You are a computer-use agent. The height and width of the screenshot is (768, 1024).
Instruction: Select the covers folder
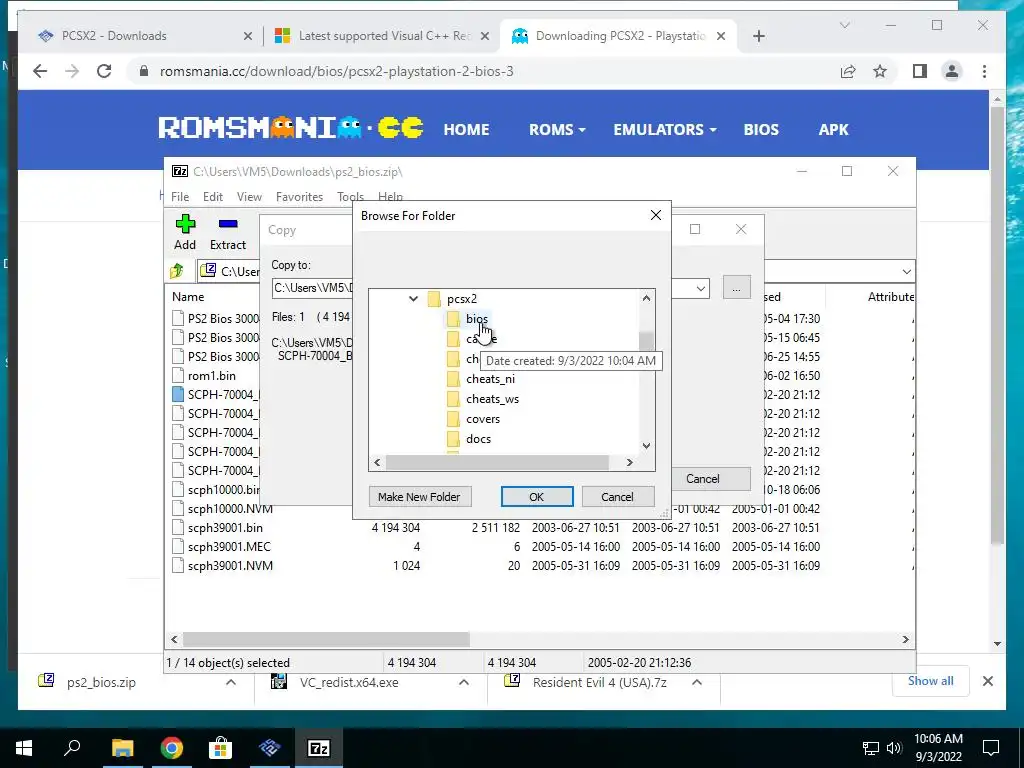pyautogui.click(x=483, y=419)
